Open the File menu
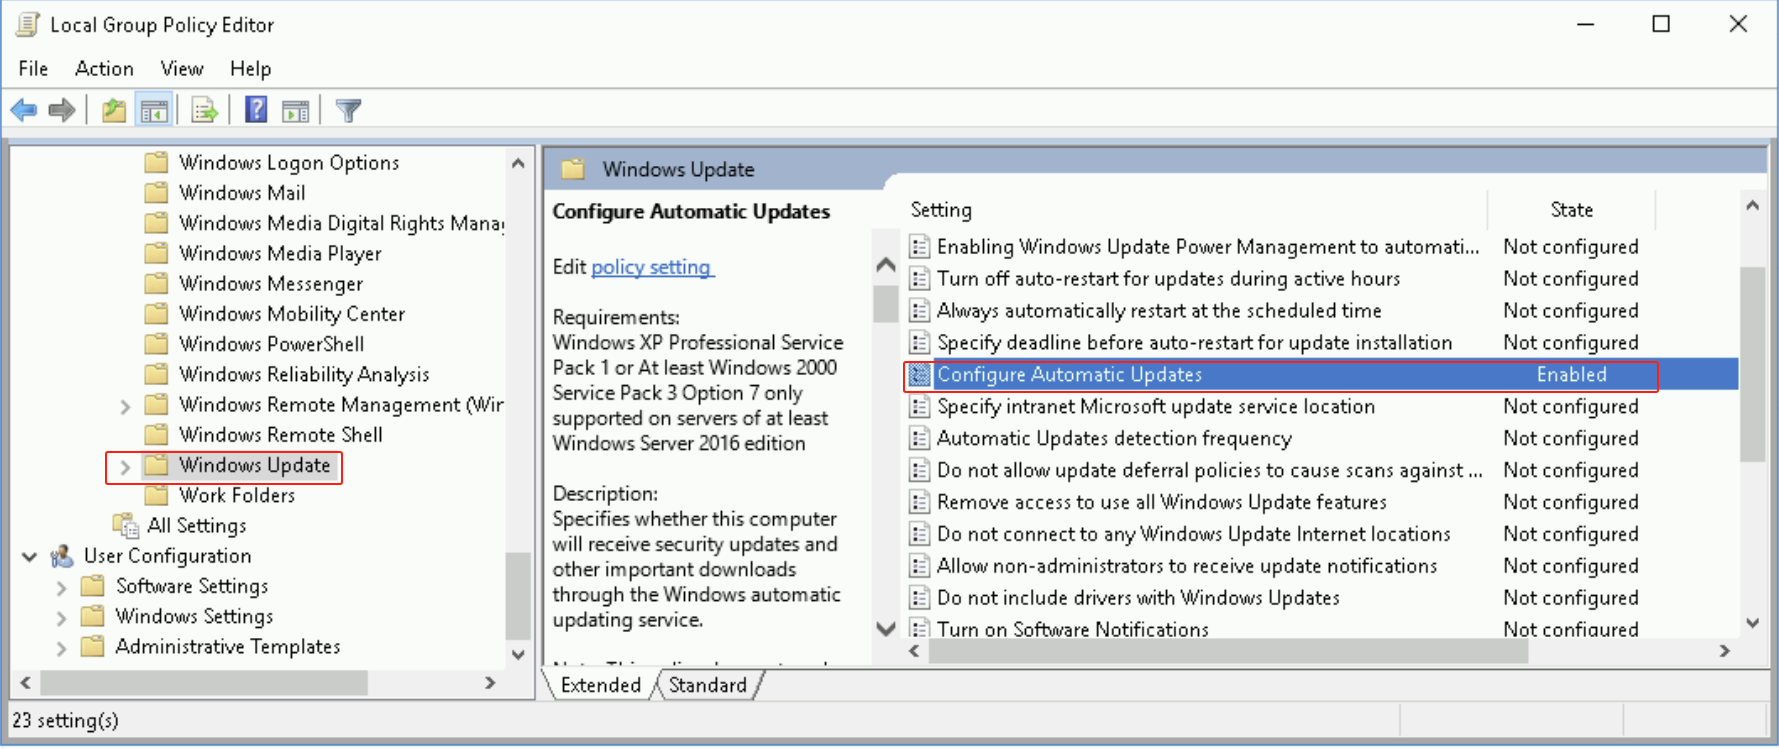 pos(33,68)
